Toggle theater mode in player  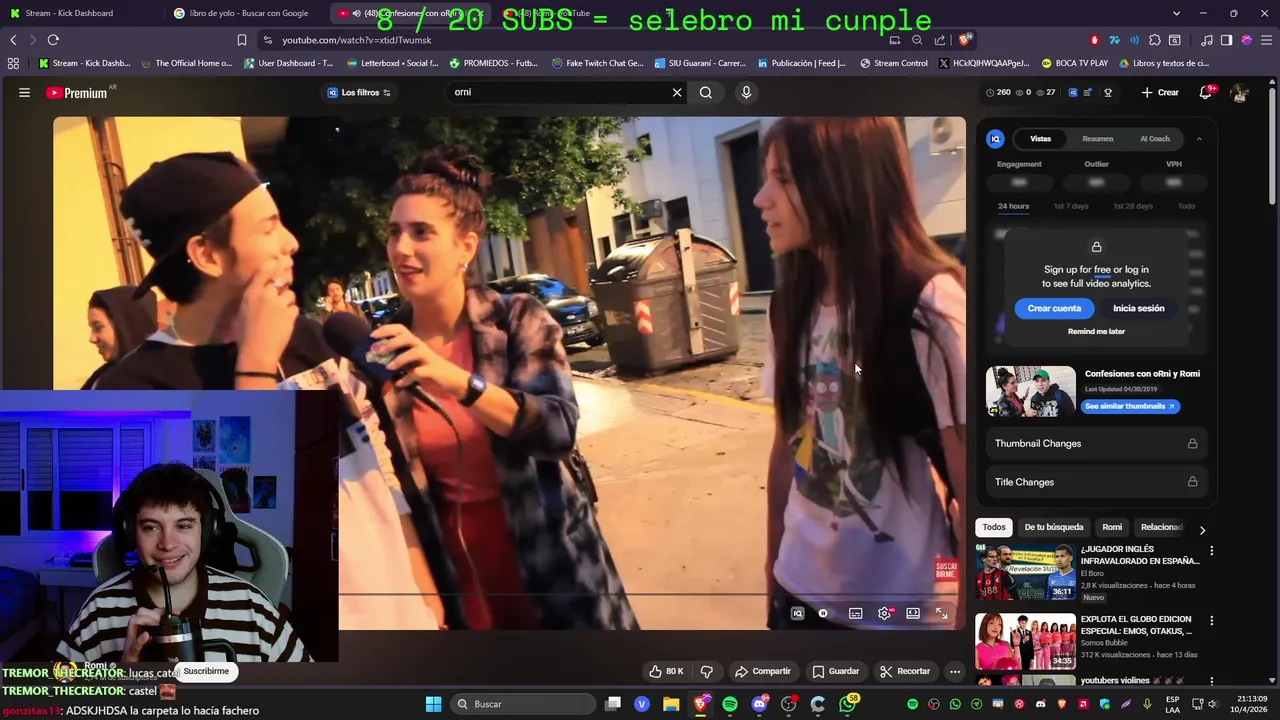(913, 613)
